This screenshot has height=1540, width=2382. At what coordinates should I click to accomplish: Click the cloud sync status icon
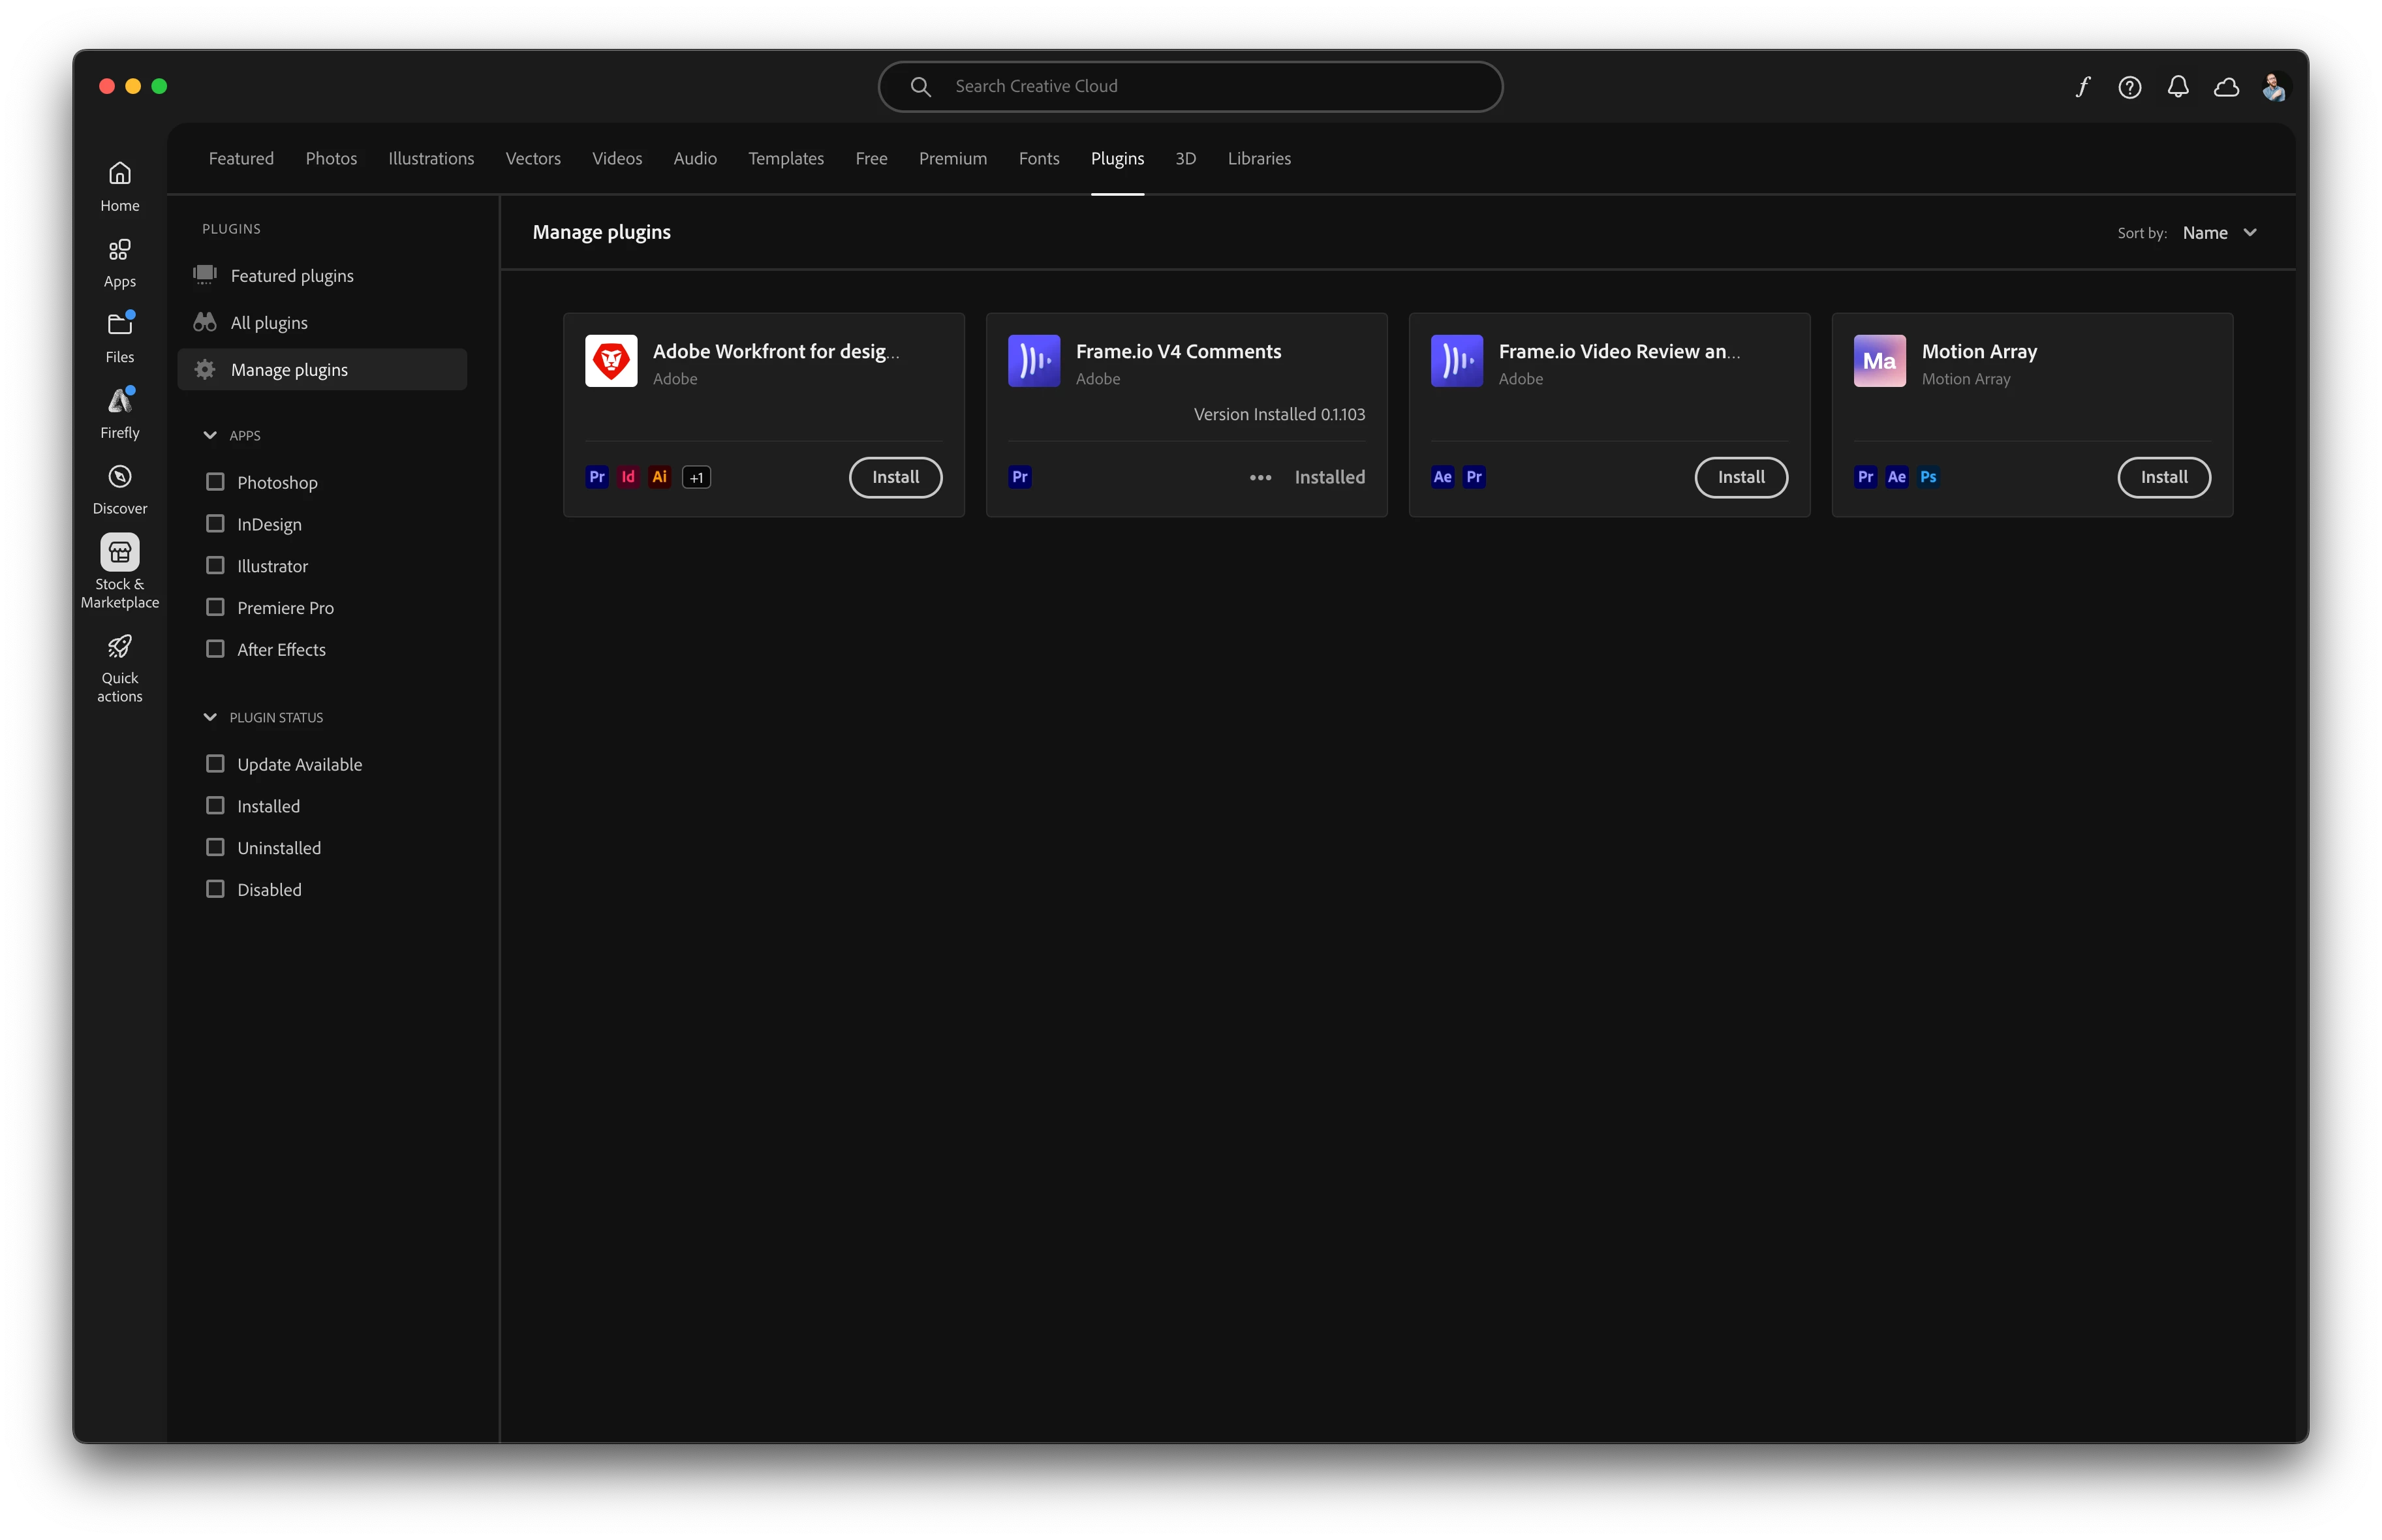[x=2226, y=87]
